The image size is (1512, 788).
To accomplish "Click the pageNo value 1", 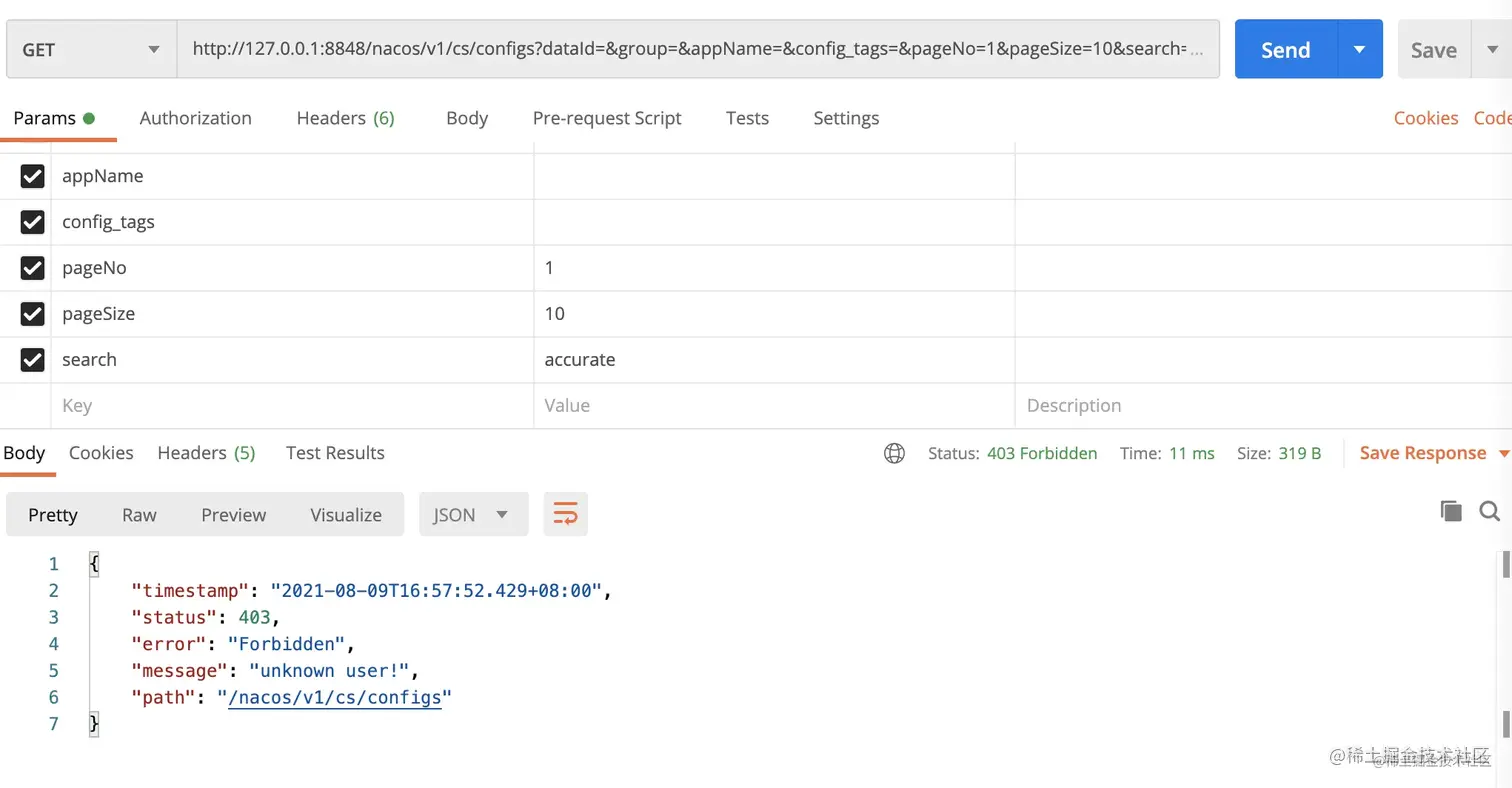I will click(774, 268).
